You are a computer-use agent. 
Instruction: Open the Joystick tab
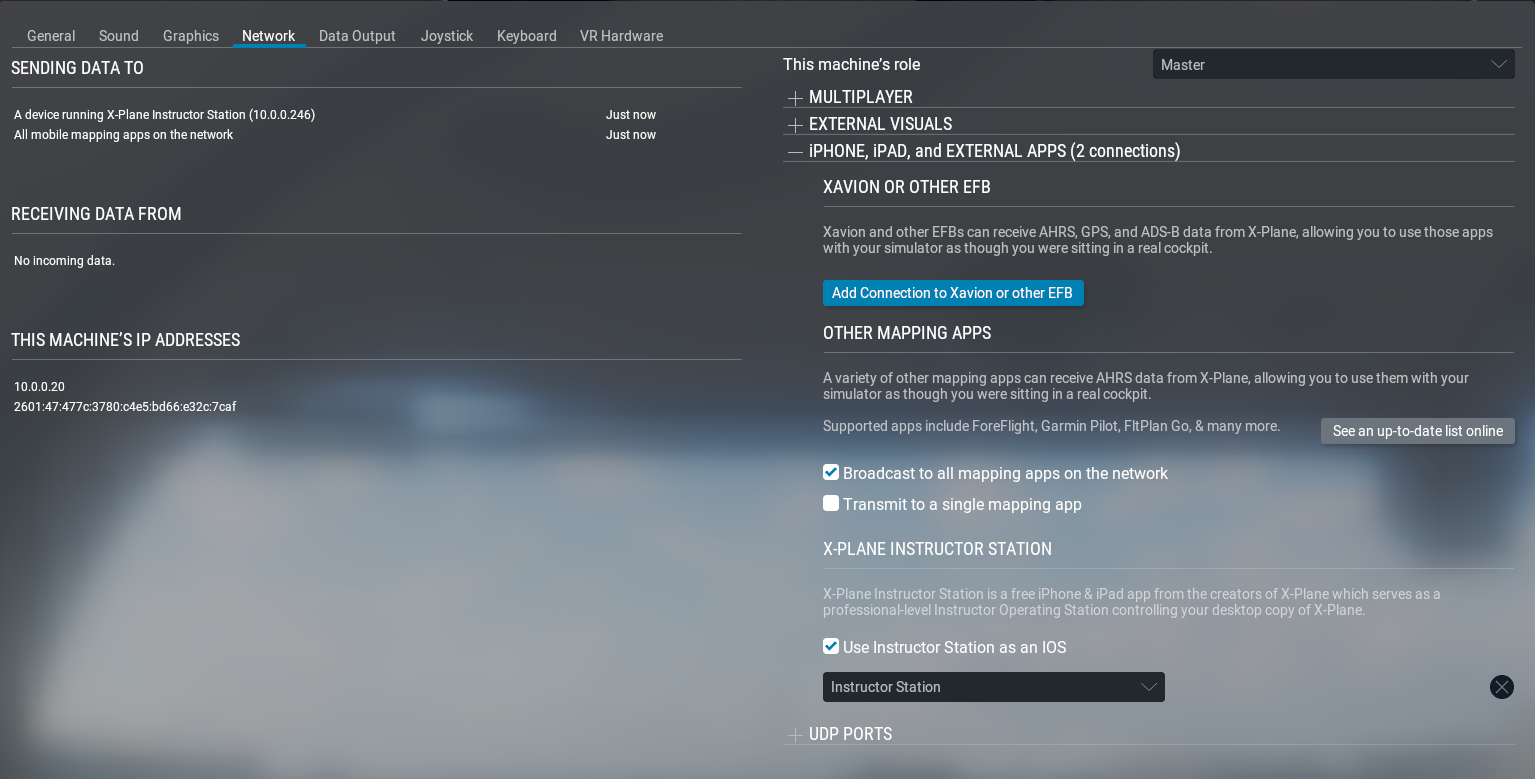click(x=447, y=36)
